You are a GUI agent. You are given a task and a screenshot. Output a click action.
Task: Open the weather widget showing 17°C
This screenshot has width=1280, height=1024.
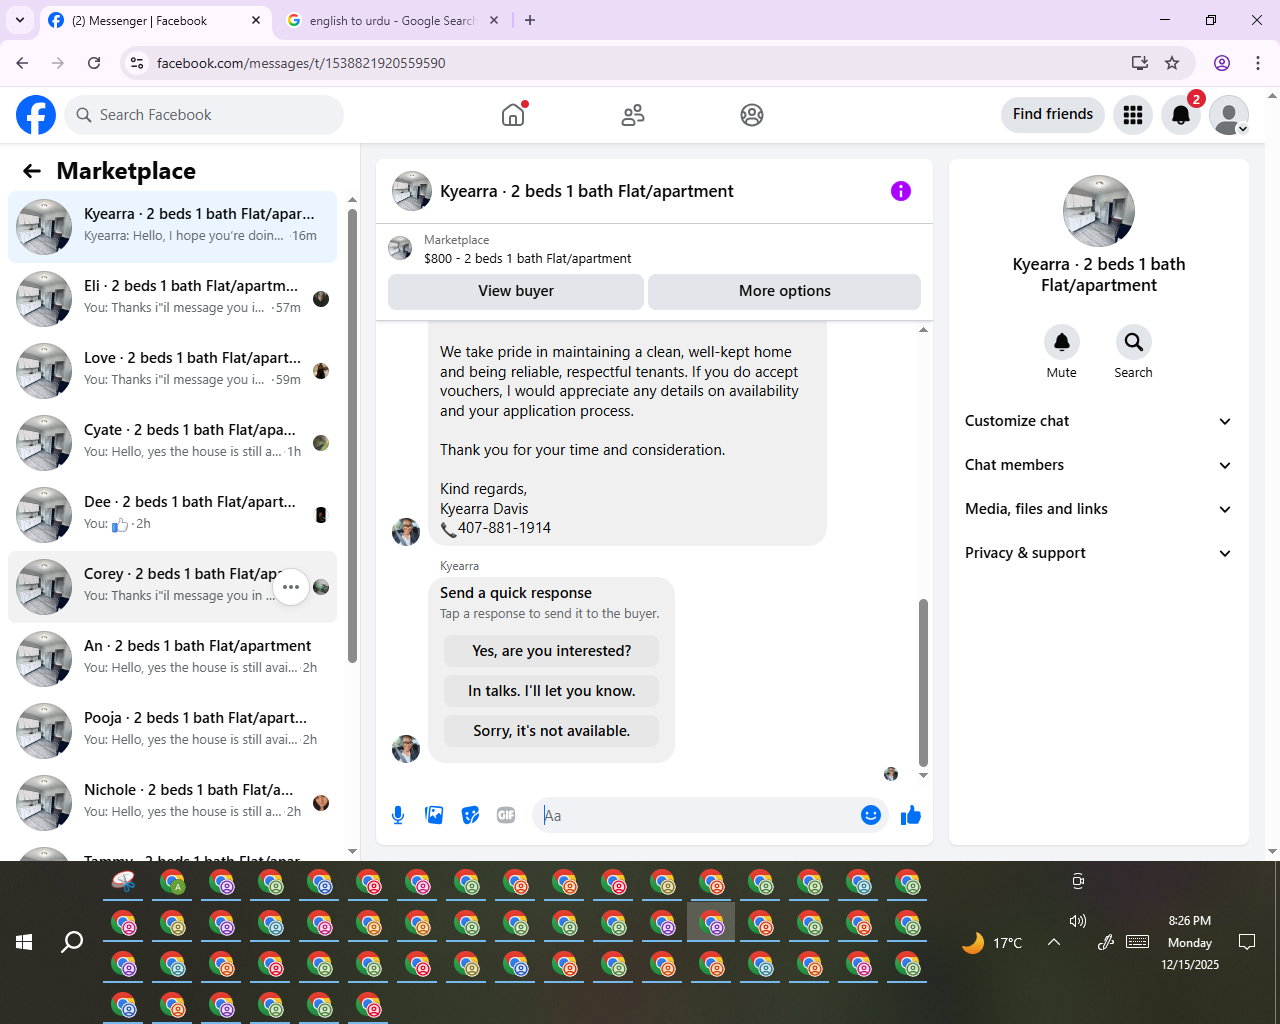[x=992, y=942]
